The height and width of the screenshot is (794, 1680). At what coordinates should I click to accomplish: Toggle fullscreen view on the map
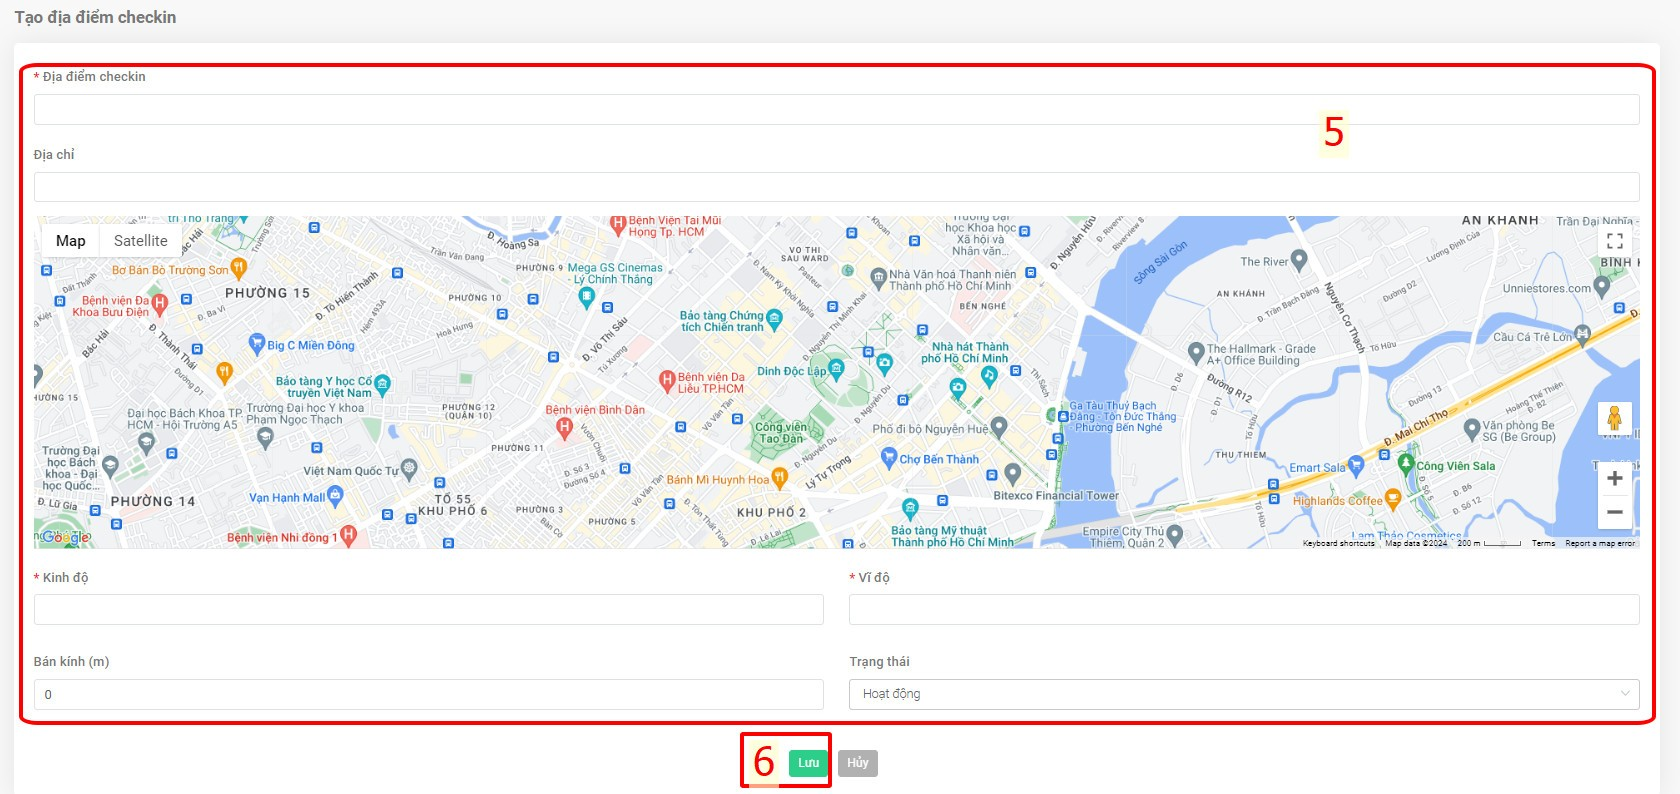[x=1614, y=241]
